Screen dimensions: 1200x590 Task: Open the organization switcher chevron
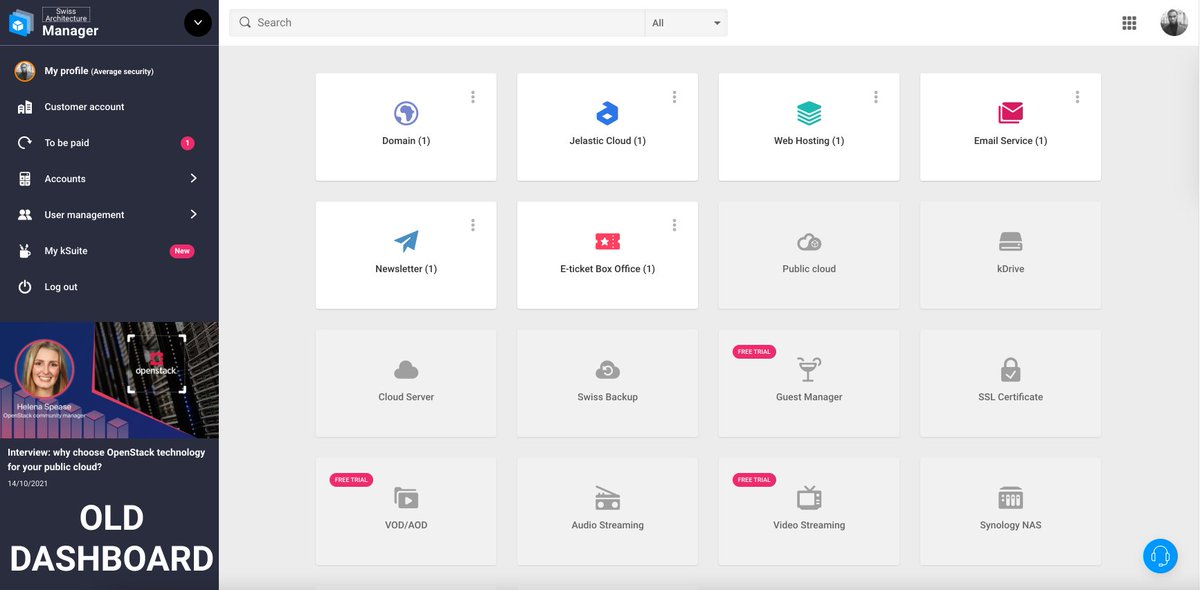point(198,23)
